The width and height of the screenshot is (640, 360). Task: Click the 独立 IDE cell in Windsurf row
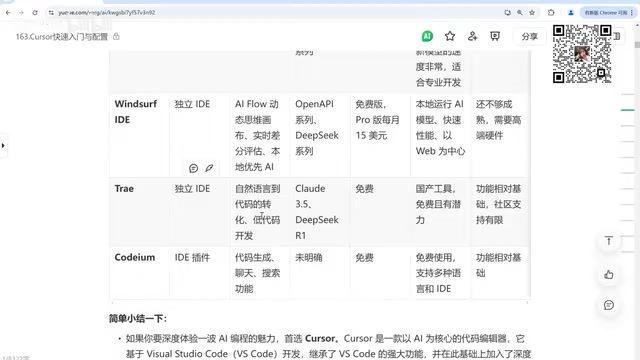click(x=200, y=135)
